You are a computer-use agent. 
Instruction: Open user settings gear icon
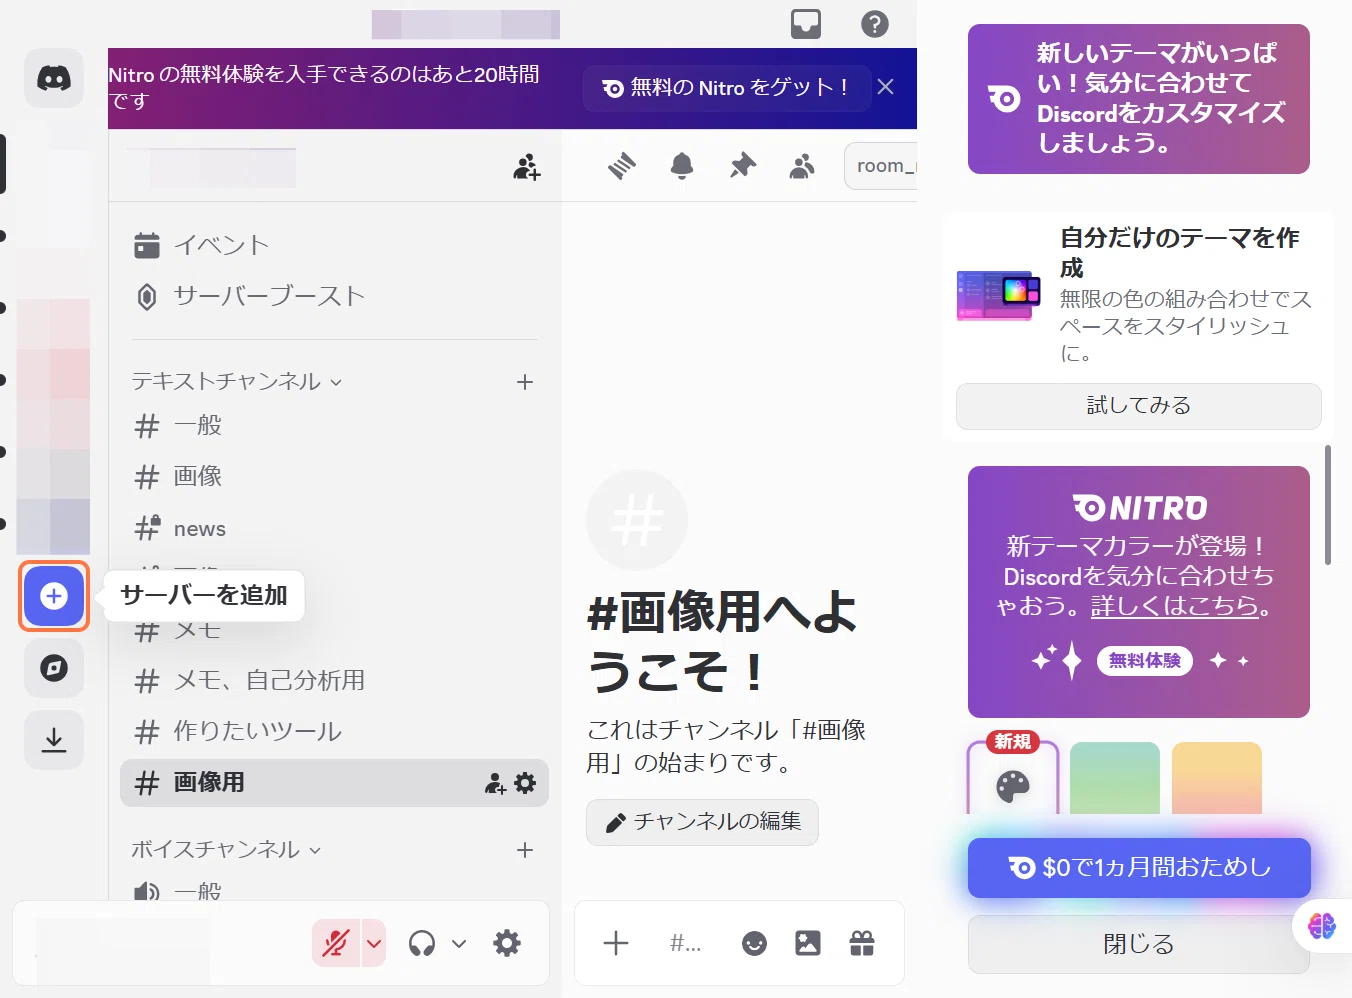507,943
